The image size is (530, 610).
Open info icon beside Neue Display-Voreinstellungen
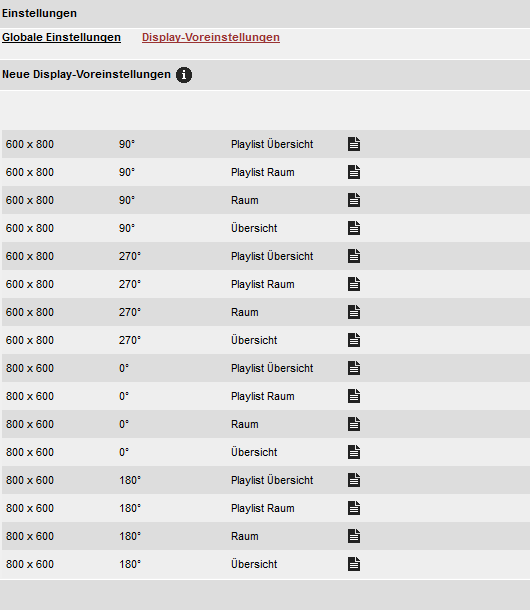coord(184,75)
